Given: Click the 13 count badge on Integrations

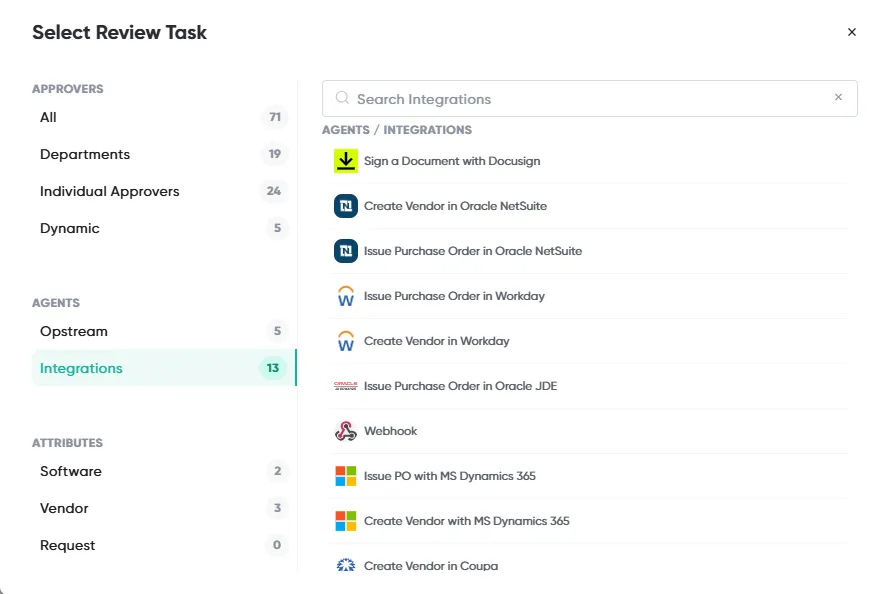Looking at the screenshot, I should coord(273,368).
